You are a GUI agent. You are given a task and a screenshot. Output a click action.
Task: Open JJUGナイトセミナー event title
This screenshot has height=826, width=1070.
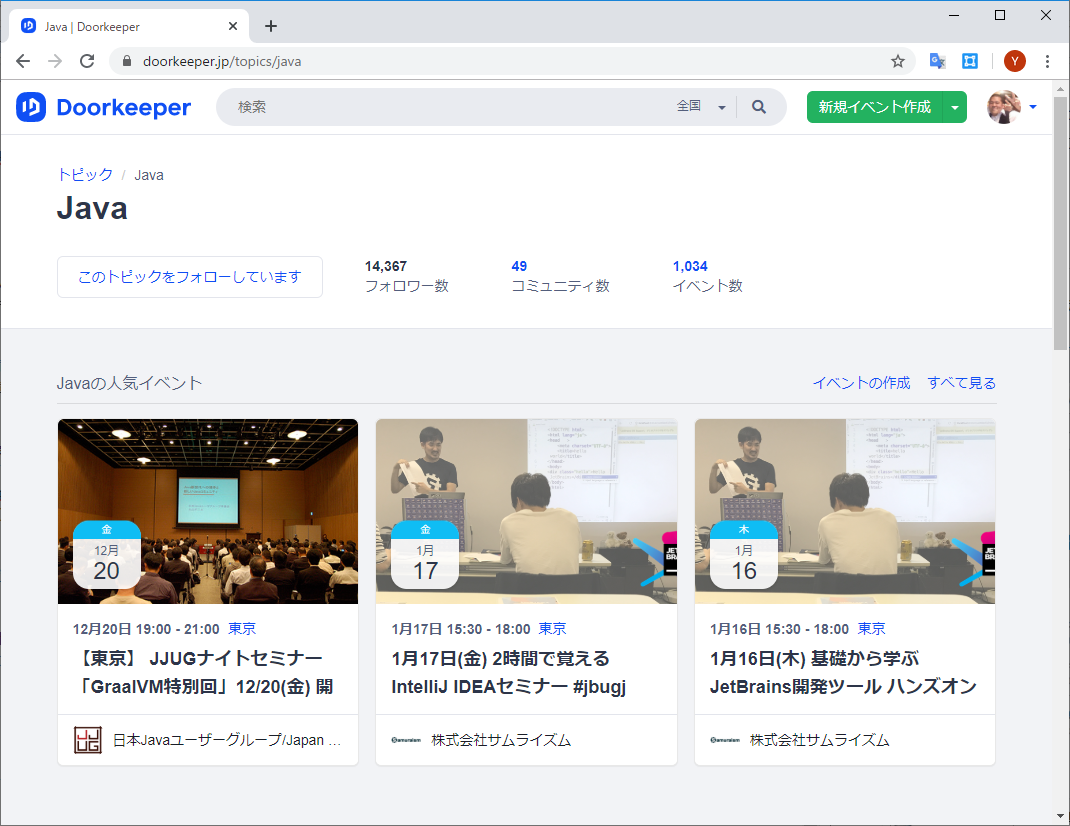pyautogui.click(x=205, y=672)
